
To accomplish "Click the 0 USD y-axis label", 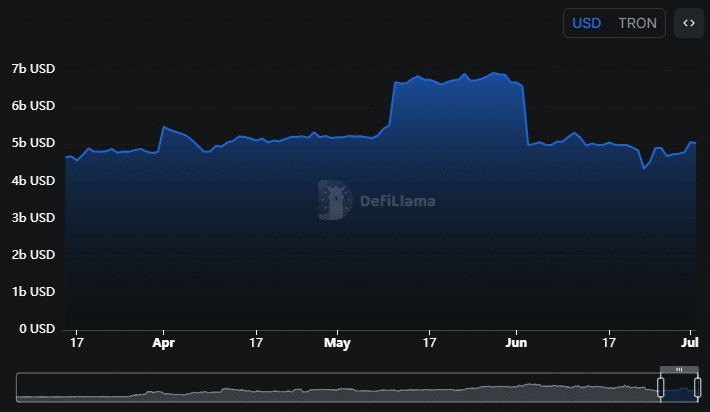I will [37, 329].
